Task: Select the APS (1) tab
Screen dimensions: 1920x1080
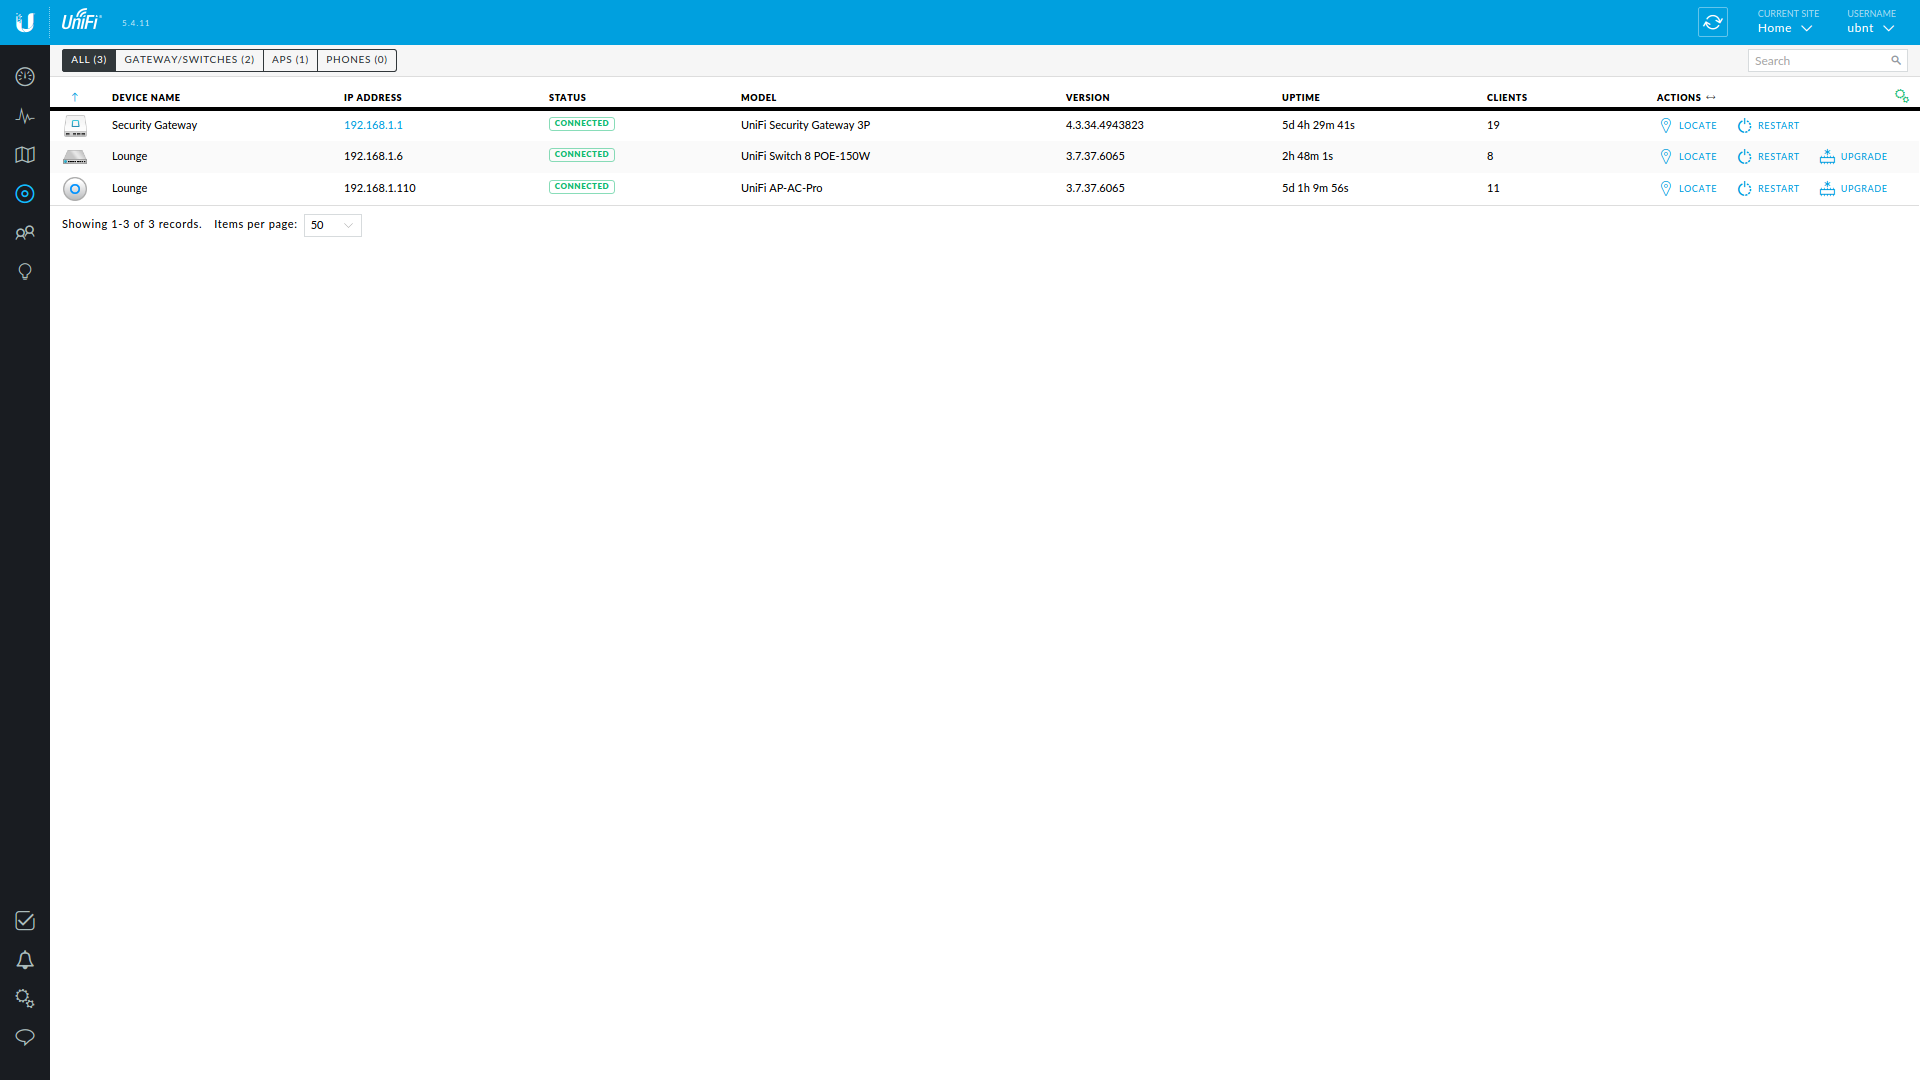Action: 290,60
